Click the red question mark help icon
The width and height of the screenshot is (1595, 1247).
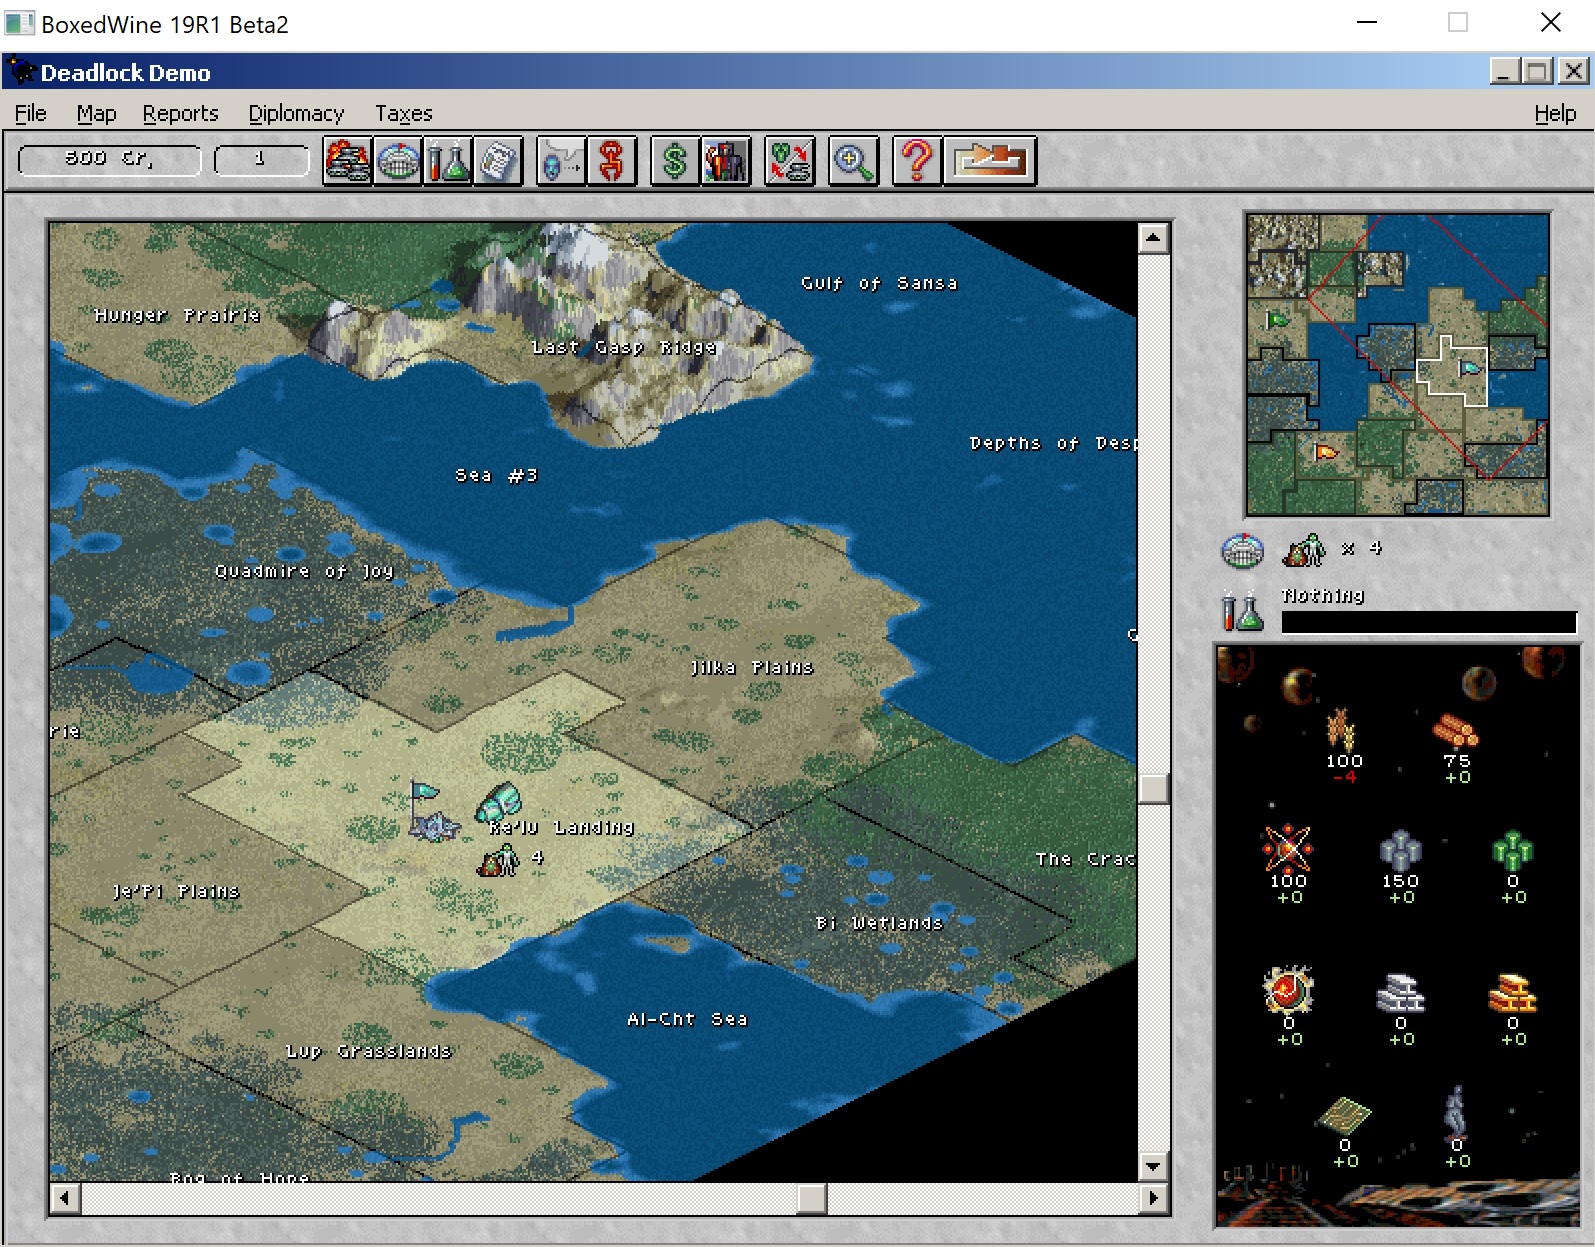tap(916, 161)
